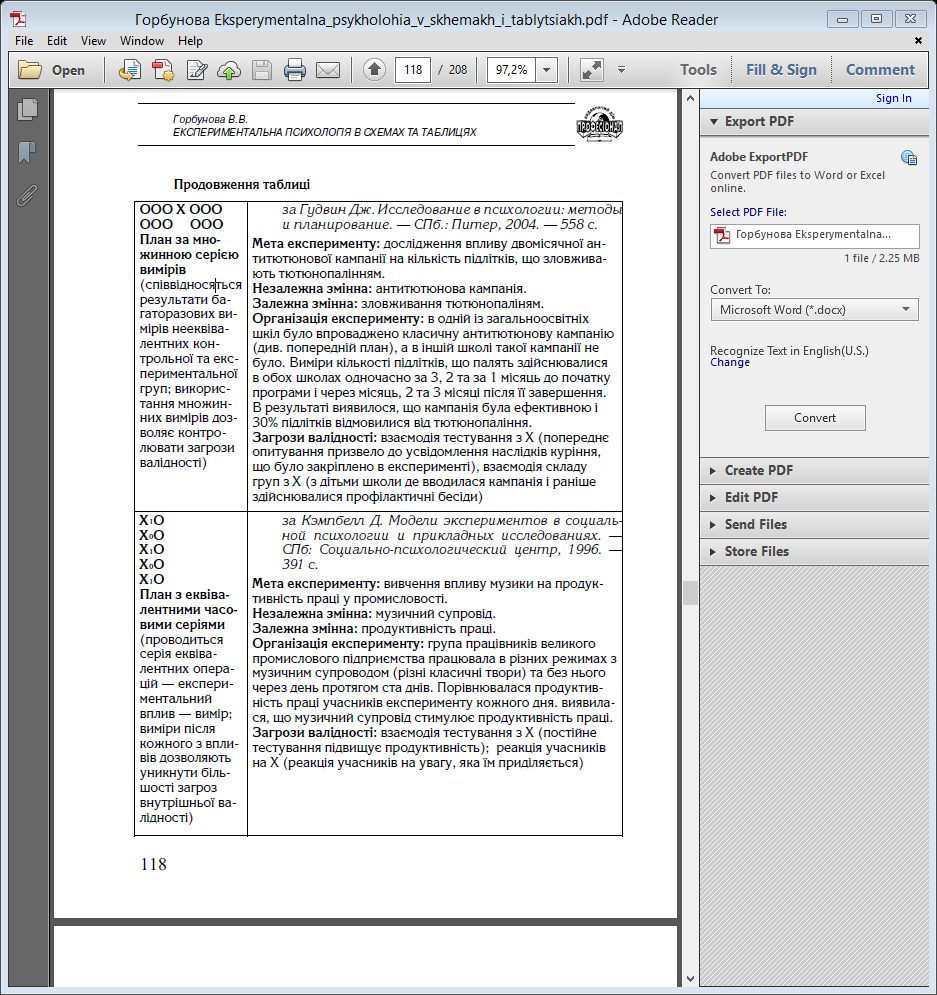Click the page number input field
This screenshot has width=937, height=995.
(412, 70)
